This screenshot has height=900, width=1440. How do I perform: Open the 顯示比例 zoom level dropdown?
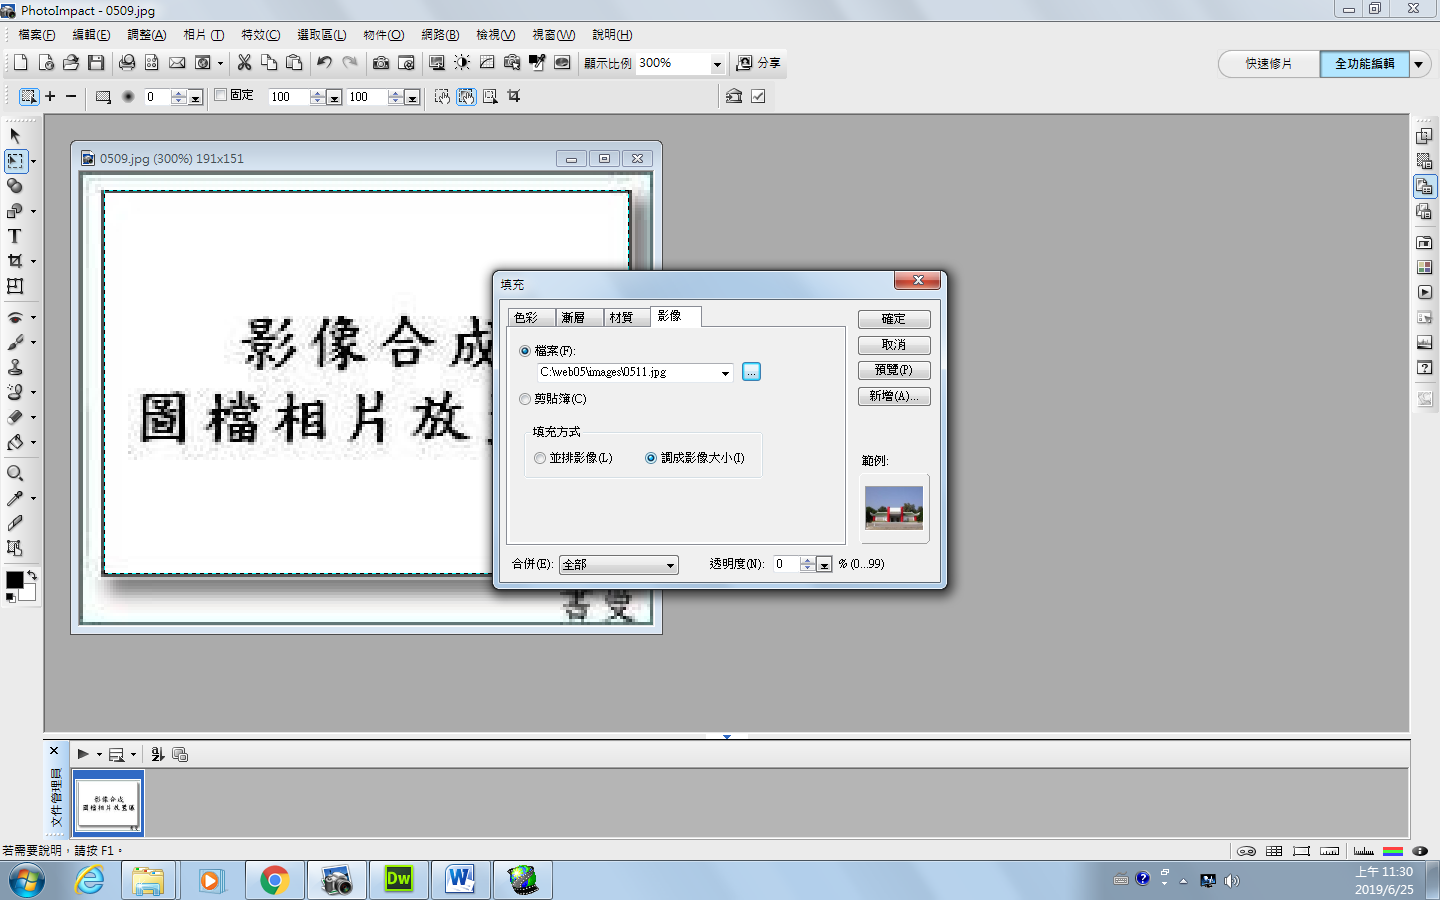[x=717, y=64]
